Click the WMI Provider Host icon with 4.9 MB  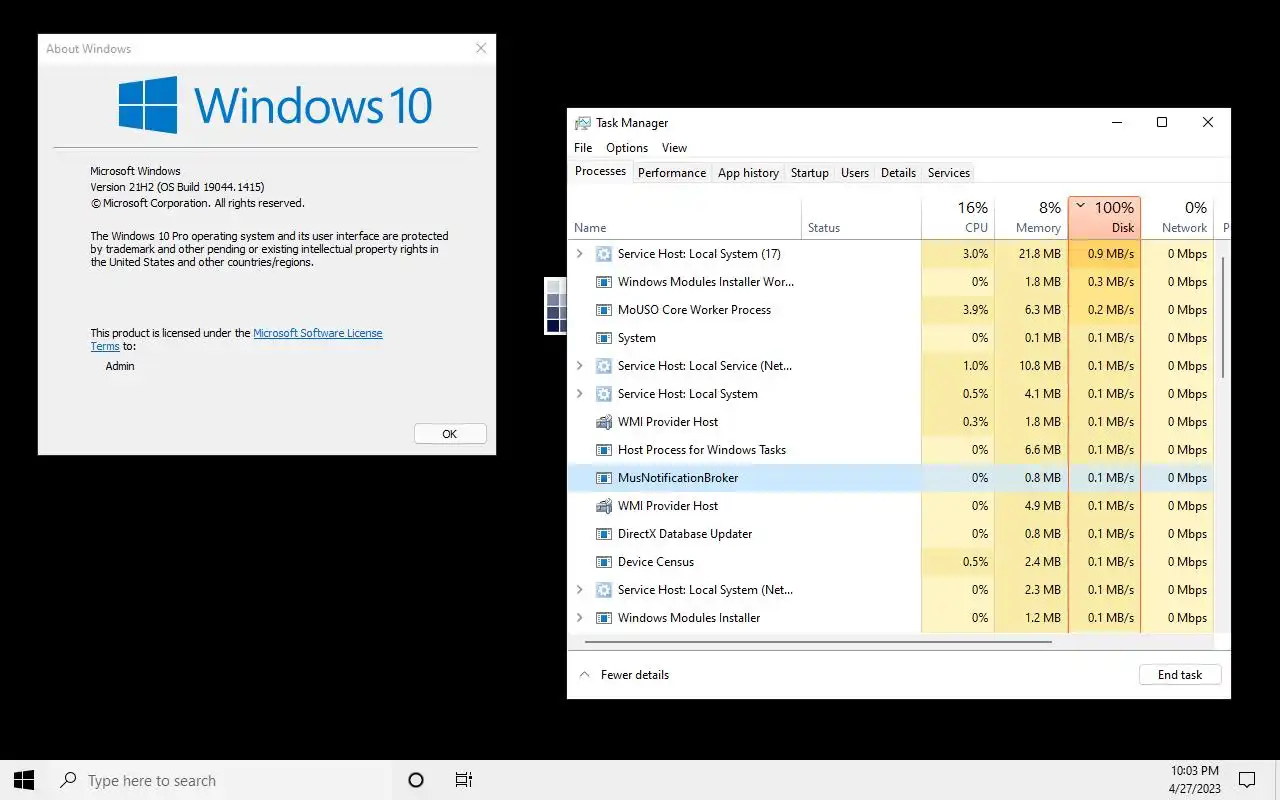point(604,506)
